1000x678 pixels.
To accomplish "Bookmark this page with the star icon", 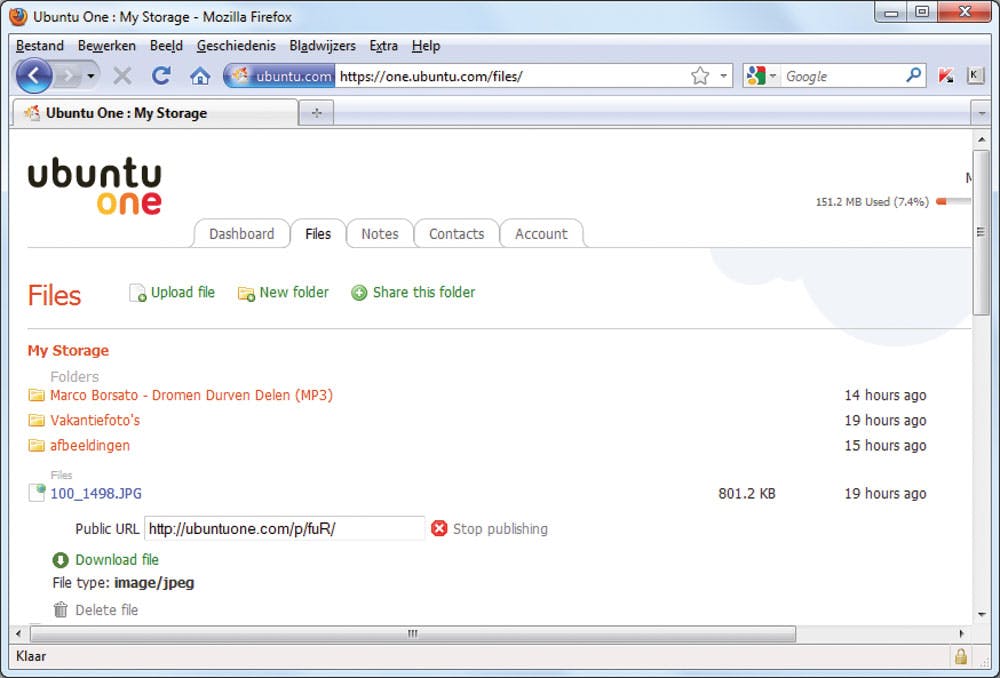I will [700, 76].
